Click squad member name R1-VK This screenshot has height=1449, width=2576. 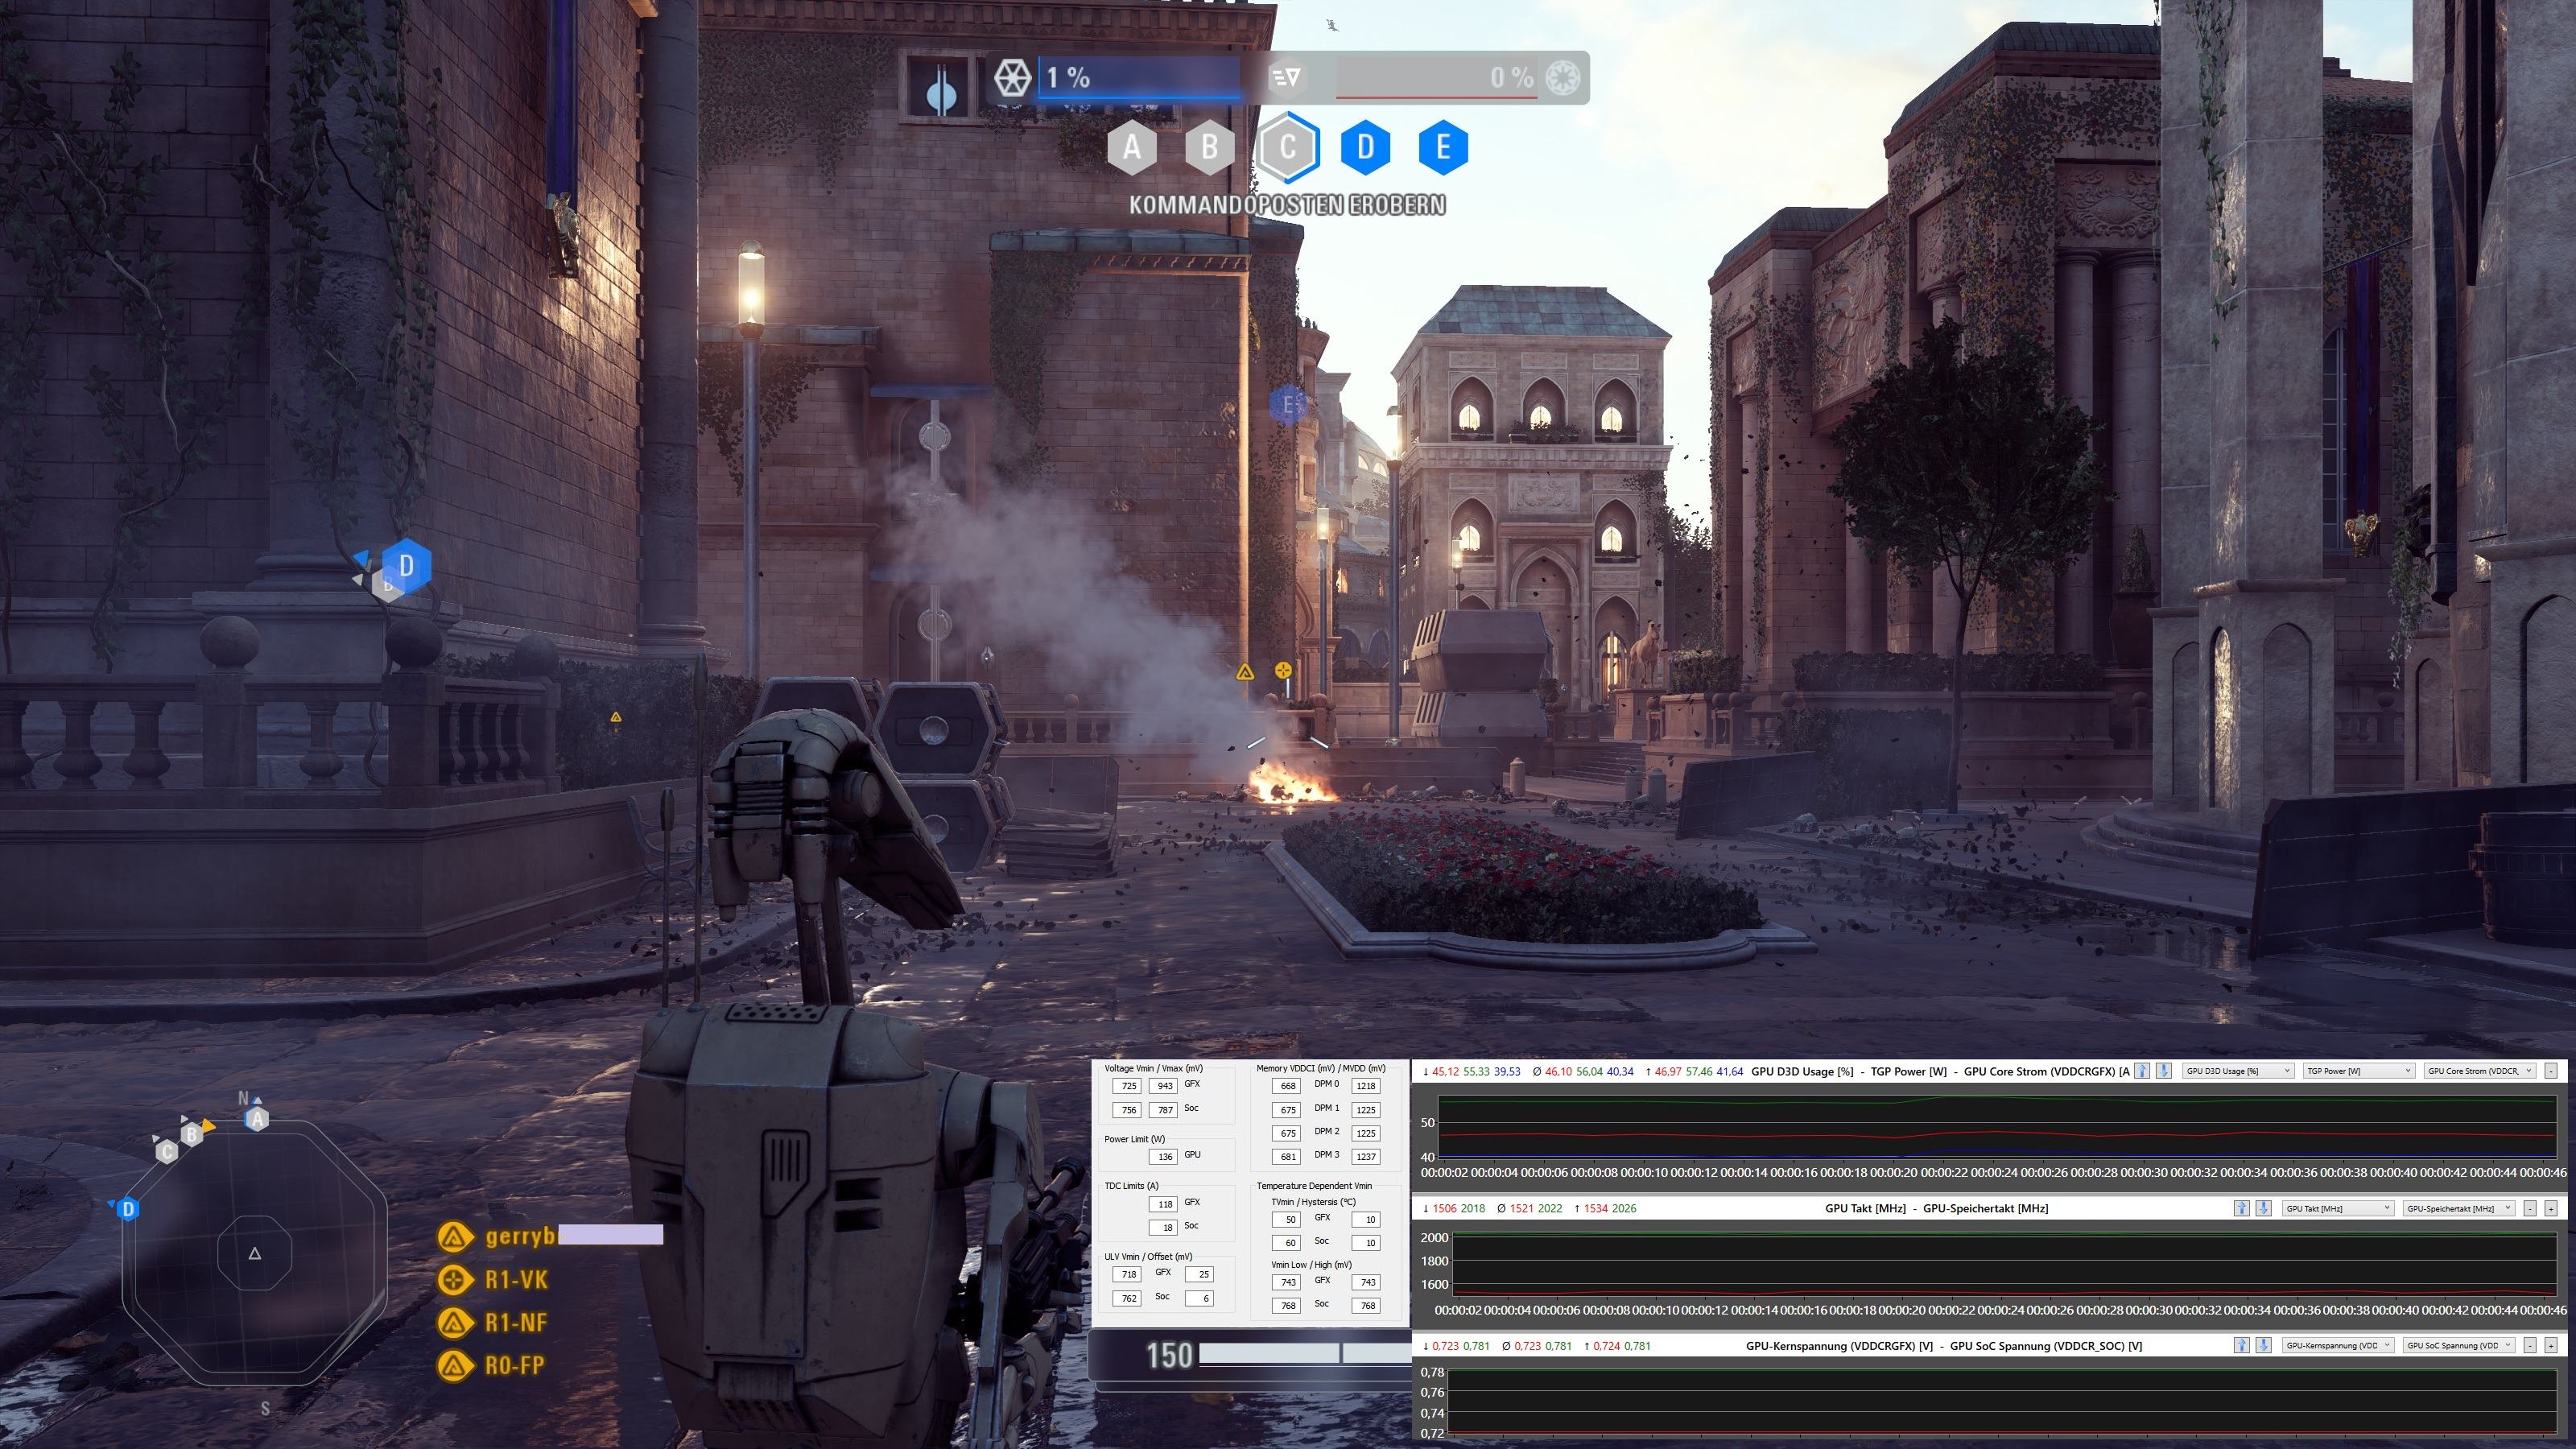tap(516, 1279)
